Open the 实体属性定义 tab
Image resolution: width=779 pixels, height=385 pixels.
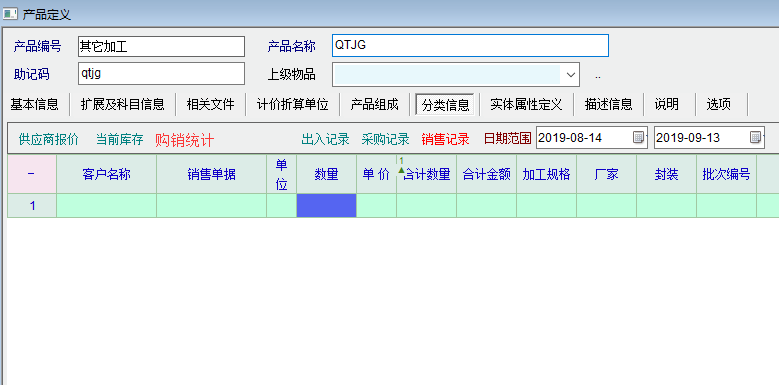526,104
